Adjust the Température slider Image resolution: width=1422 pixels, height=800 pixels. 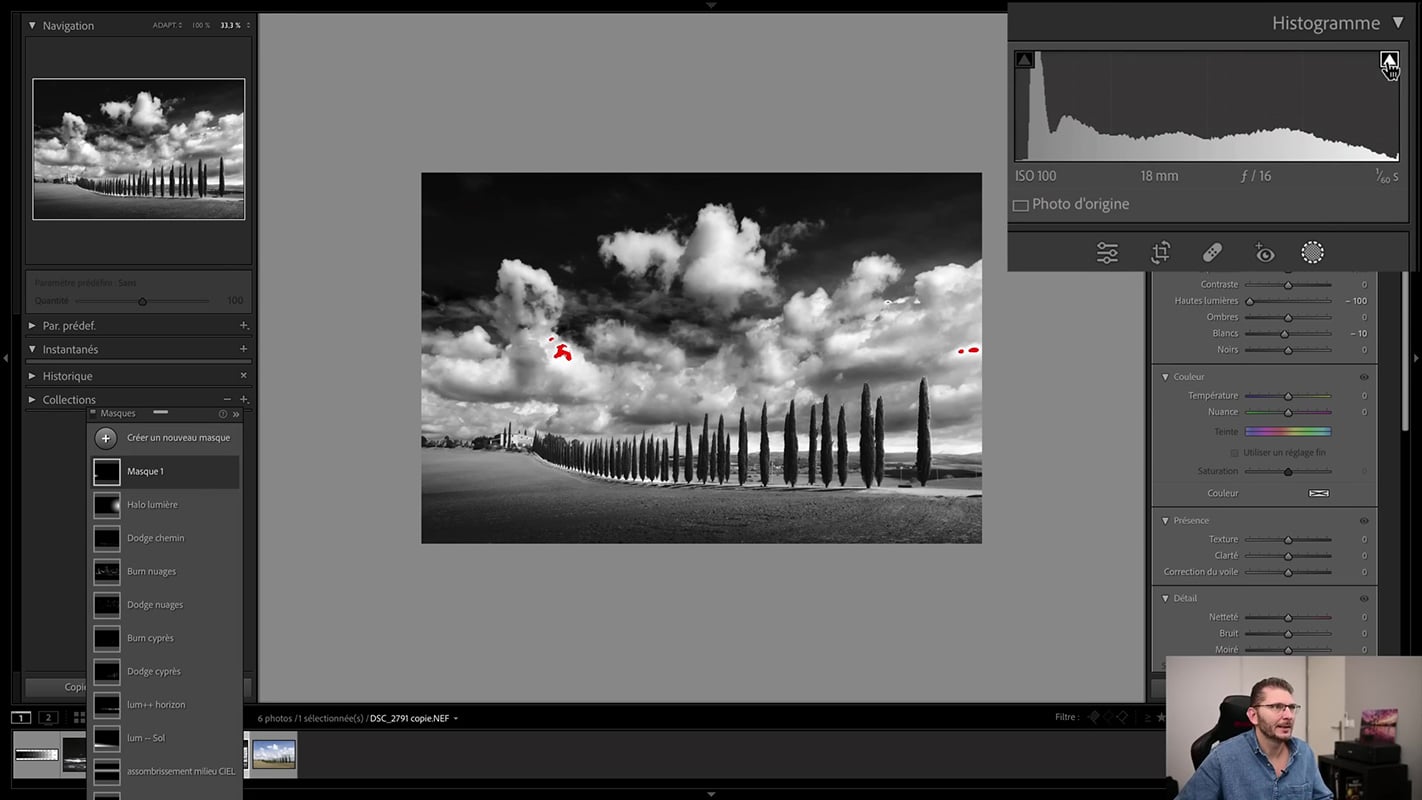pos(1288,396)
